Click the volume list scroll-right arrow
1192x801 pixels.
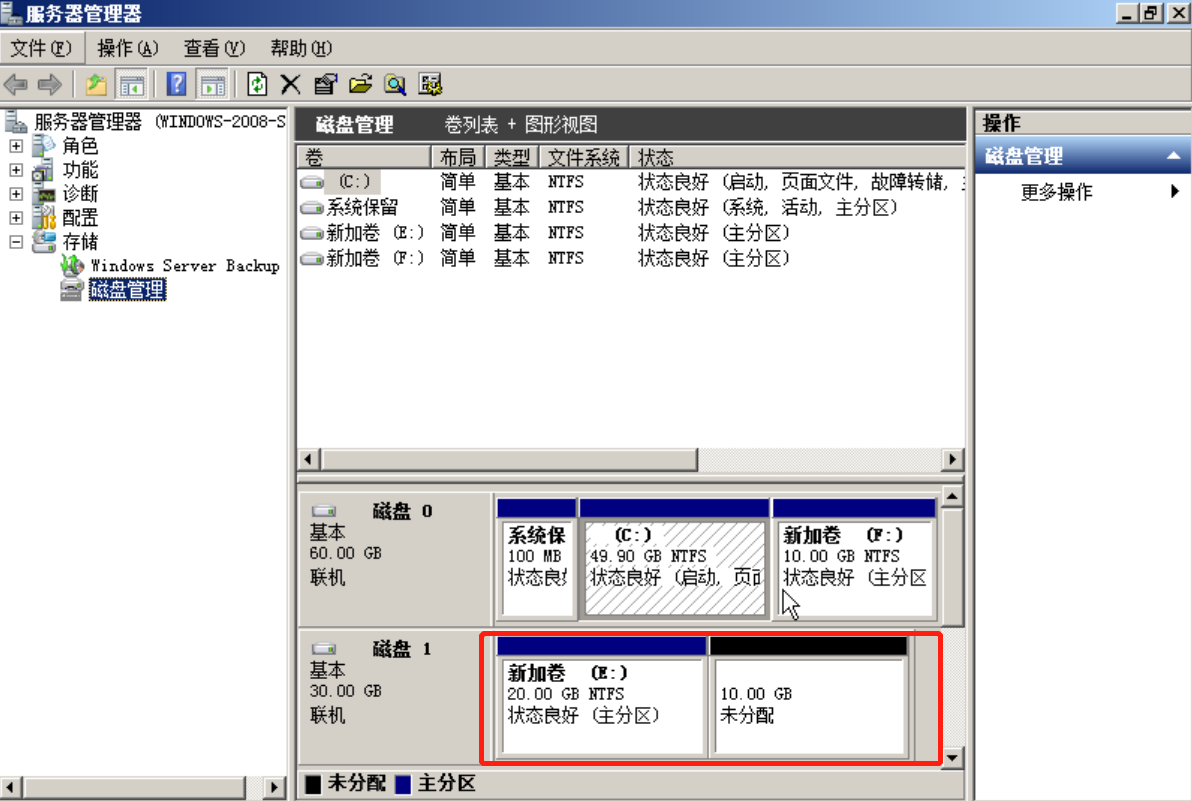coord(953,459)
